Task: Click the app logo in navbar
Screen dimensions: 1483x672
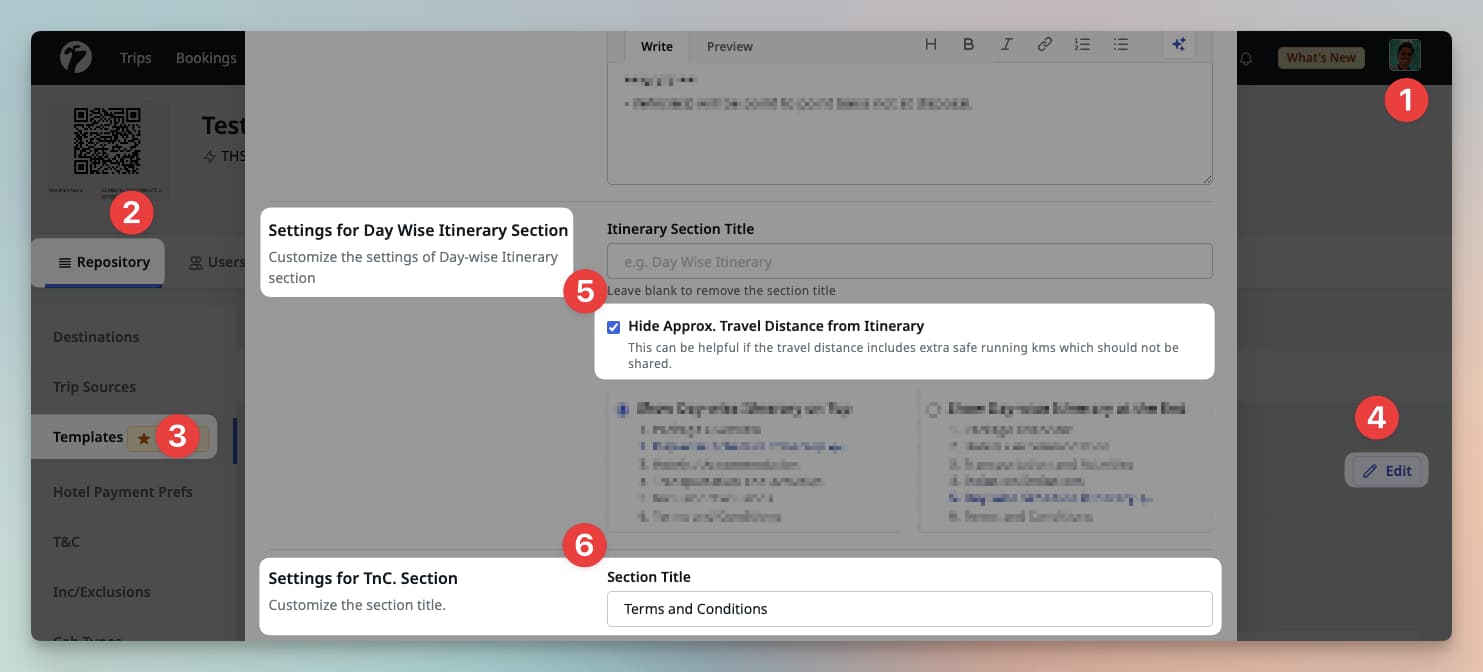Action: click(x=76, y=57)
